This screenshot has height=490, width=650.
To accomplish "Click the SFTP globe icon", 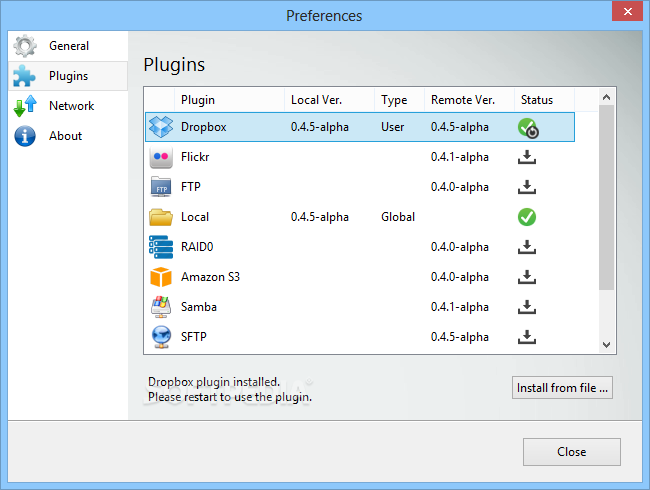I will 161,337.
